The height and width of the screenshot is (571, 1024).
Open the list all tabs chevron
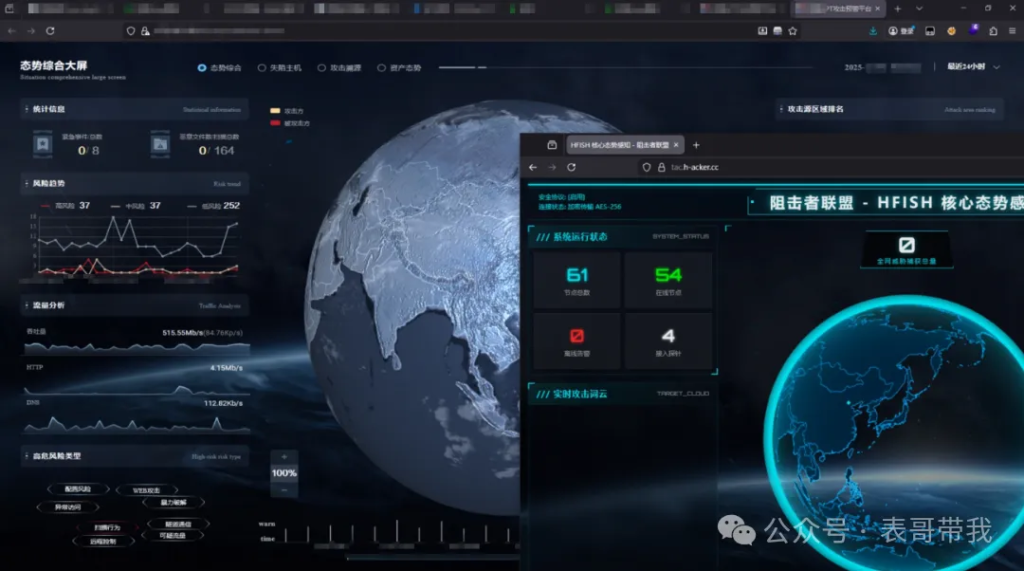[x=919, y=8]
